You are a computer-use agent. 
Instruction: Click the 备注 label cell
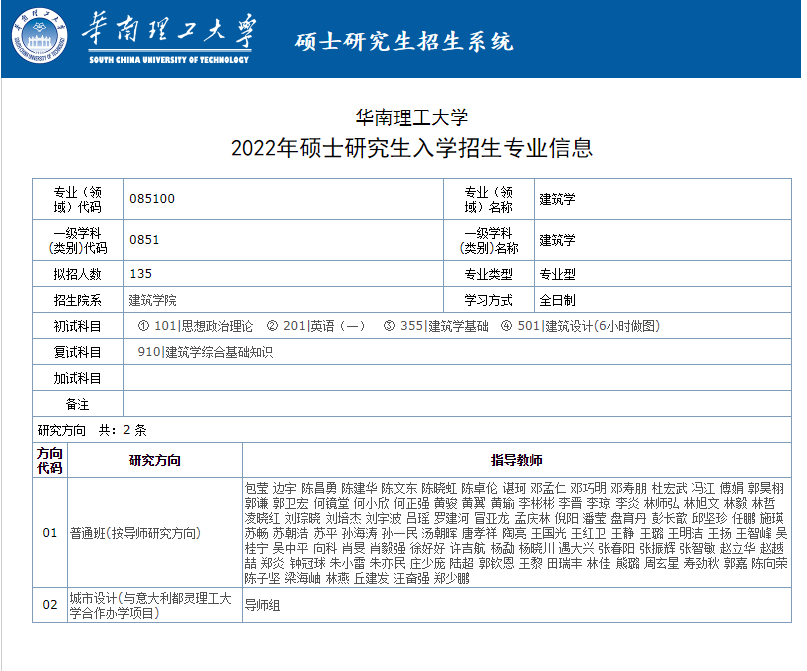(78, 404)
